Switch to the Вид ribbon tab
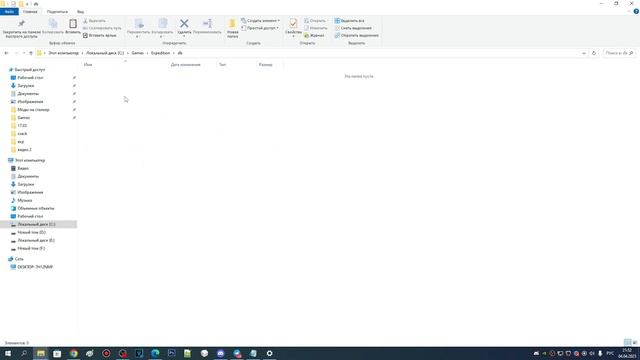Screen dimensions: 640x360 [80, 11]
